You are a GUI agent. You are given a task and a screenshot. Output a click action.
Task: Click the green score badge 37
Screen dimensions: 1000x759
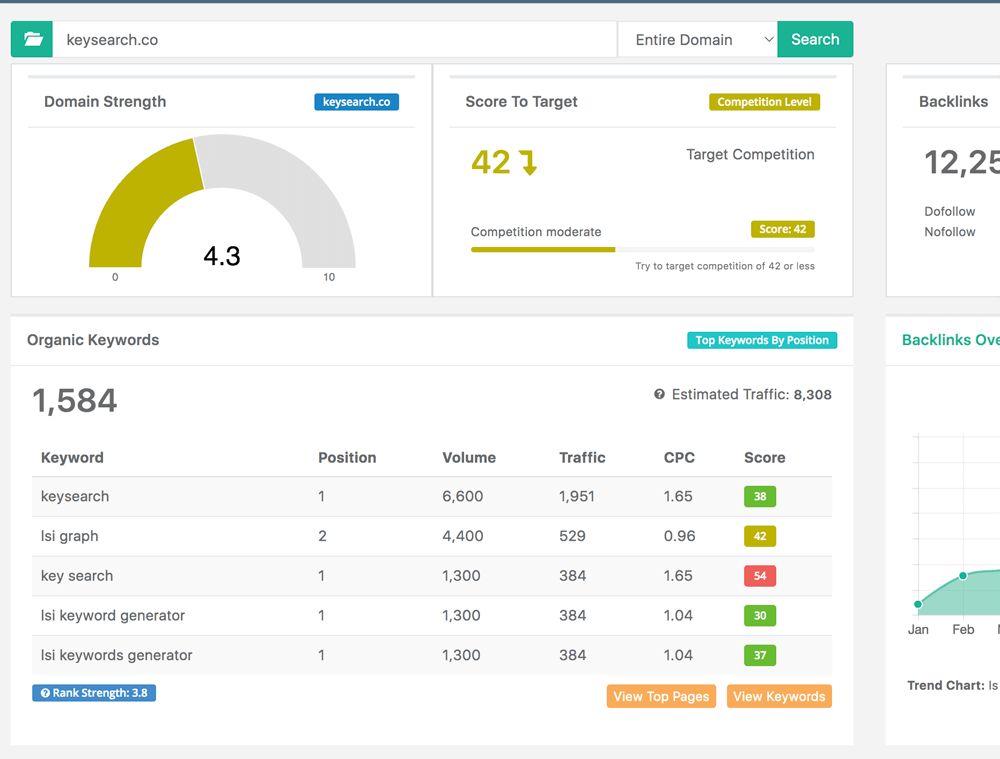tap(760, 655)
